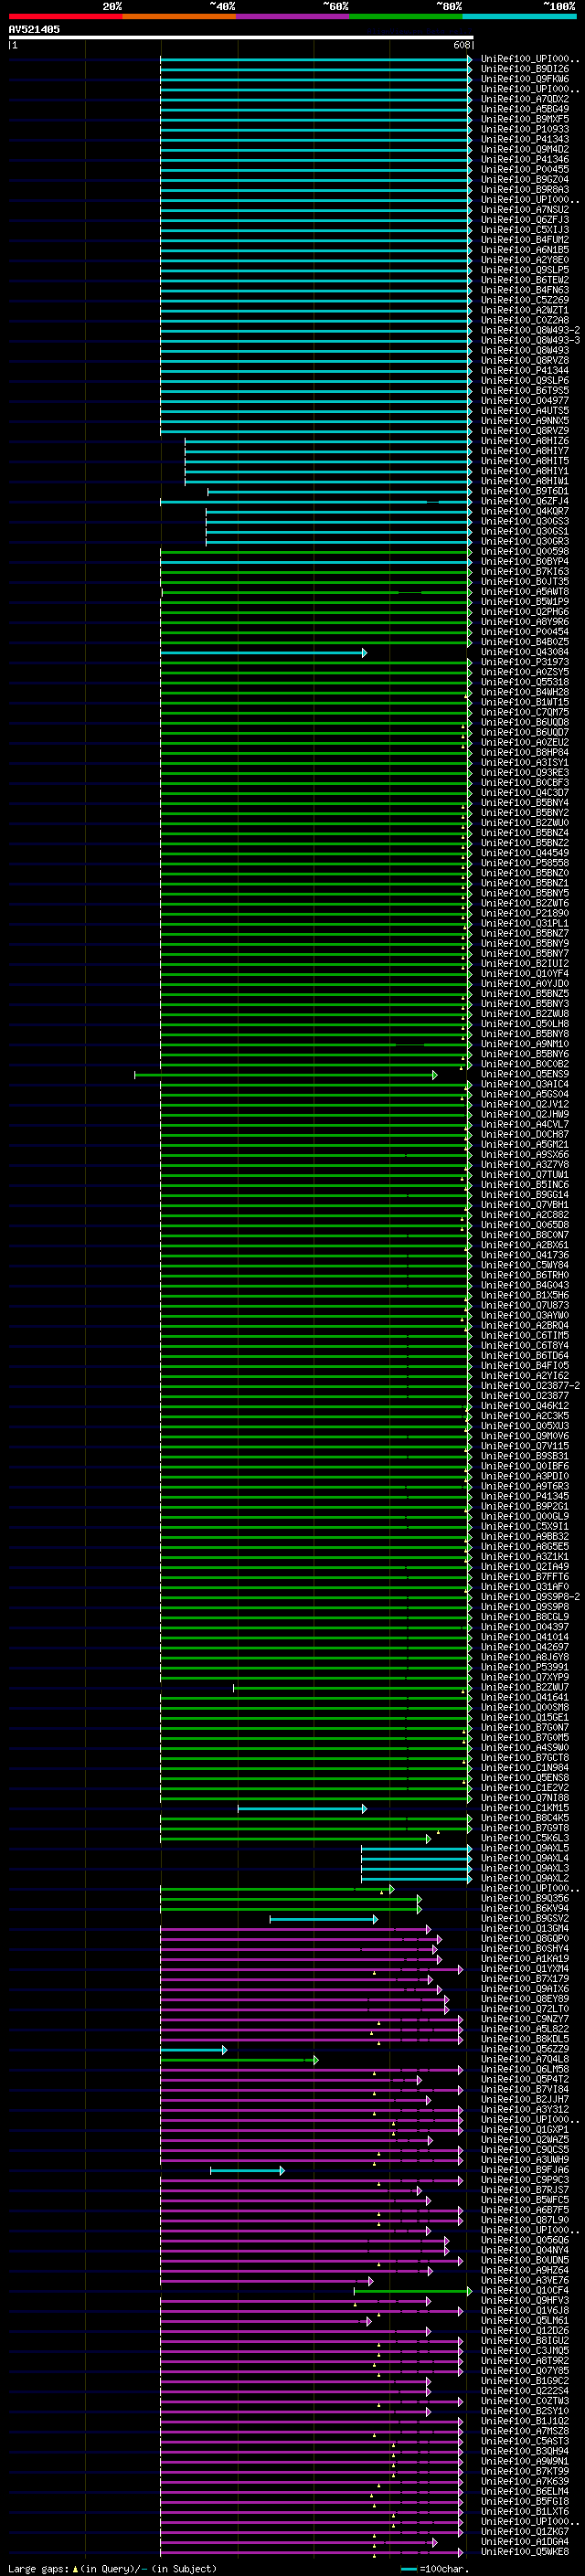Click the cyan ~100% identity legend swatch
Screen dimensions: 585x2576
[x=519, y=16]
